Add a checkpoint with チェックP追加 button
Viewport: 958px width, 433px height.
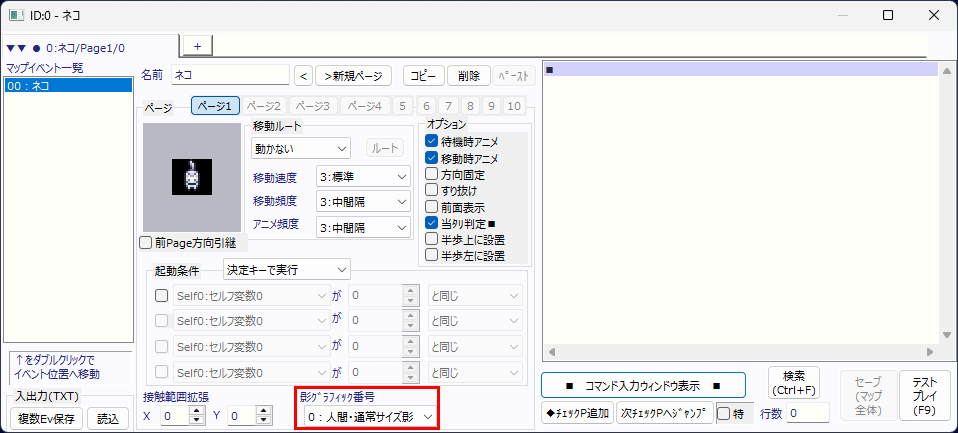577,413
